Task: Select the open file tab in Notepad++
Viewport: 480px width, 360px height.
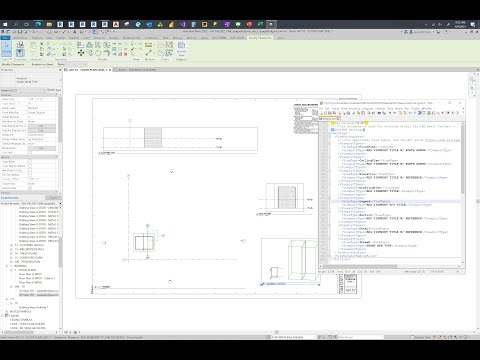Action: click(x=330, y=119)
